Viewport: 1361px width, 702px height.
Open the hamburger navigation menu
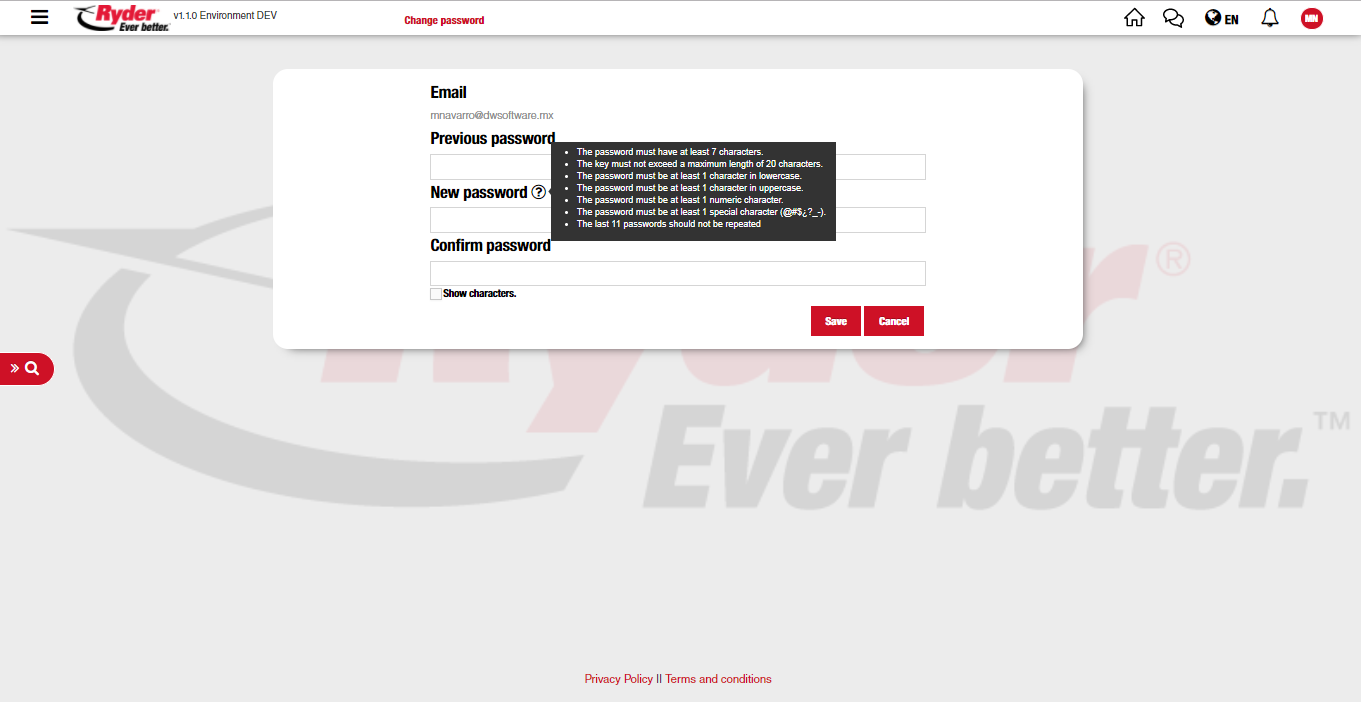[39, 17]
